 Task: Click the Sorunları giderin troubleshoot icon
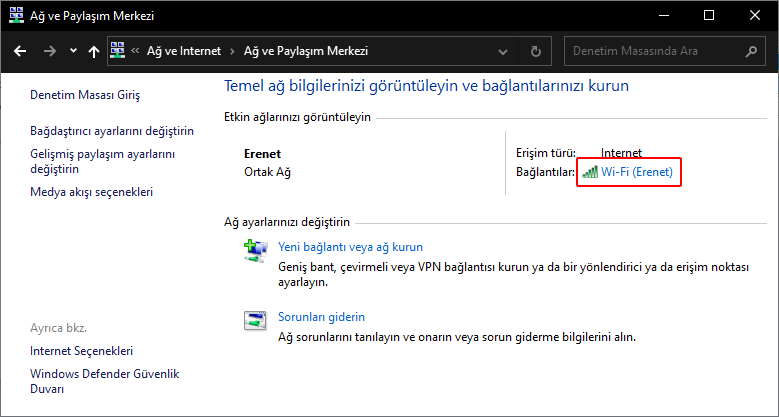click(255, 321)
